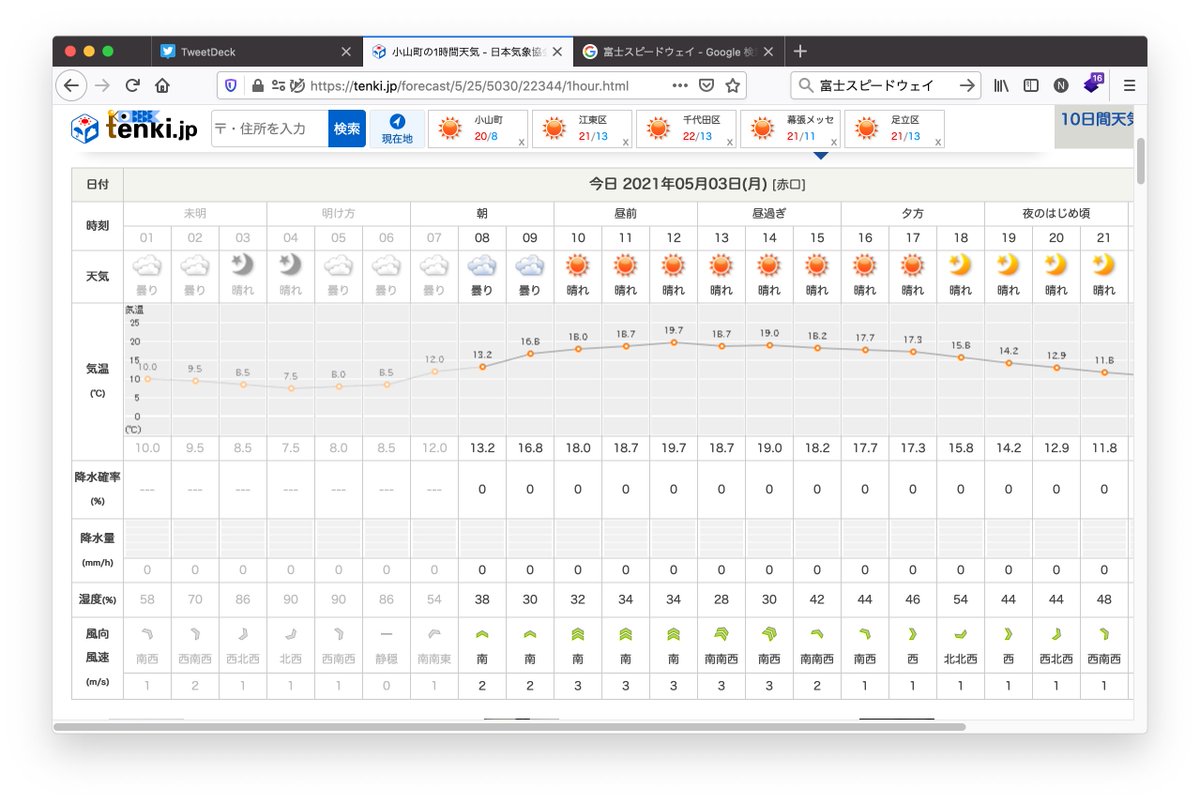The image size is (1200, 803).
Task: Click the 昼過ぎ time period header
Action: (769, 213)
